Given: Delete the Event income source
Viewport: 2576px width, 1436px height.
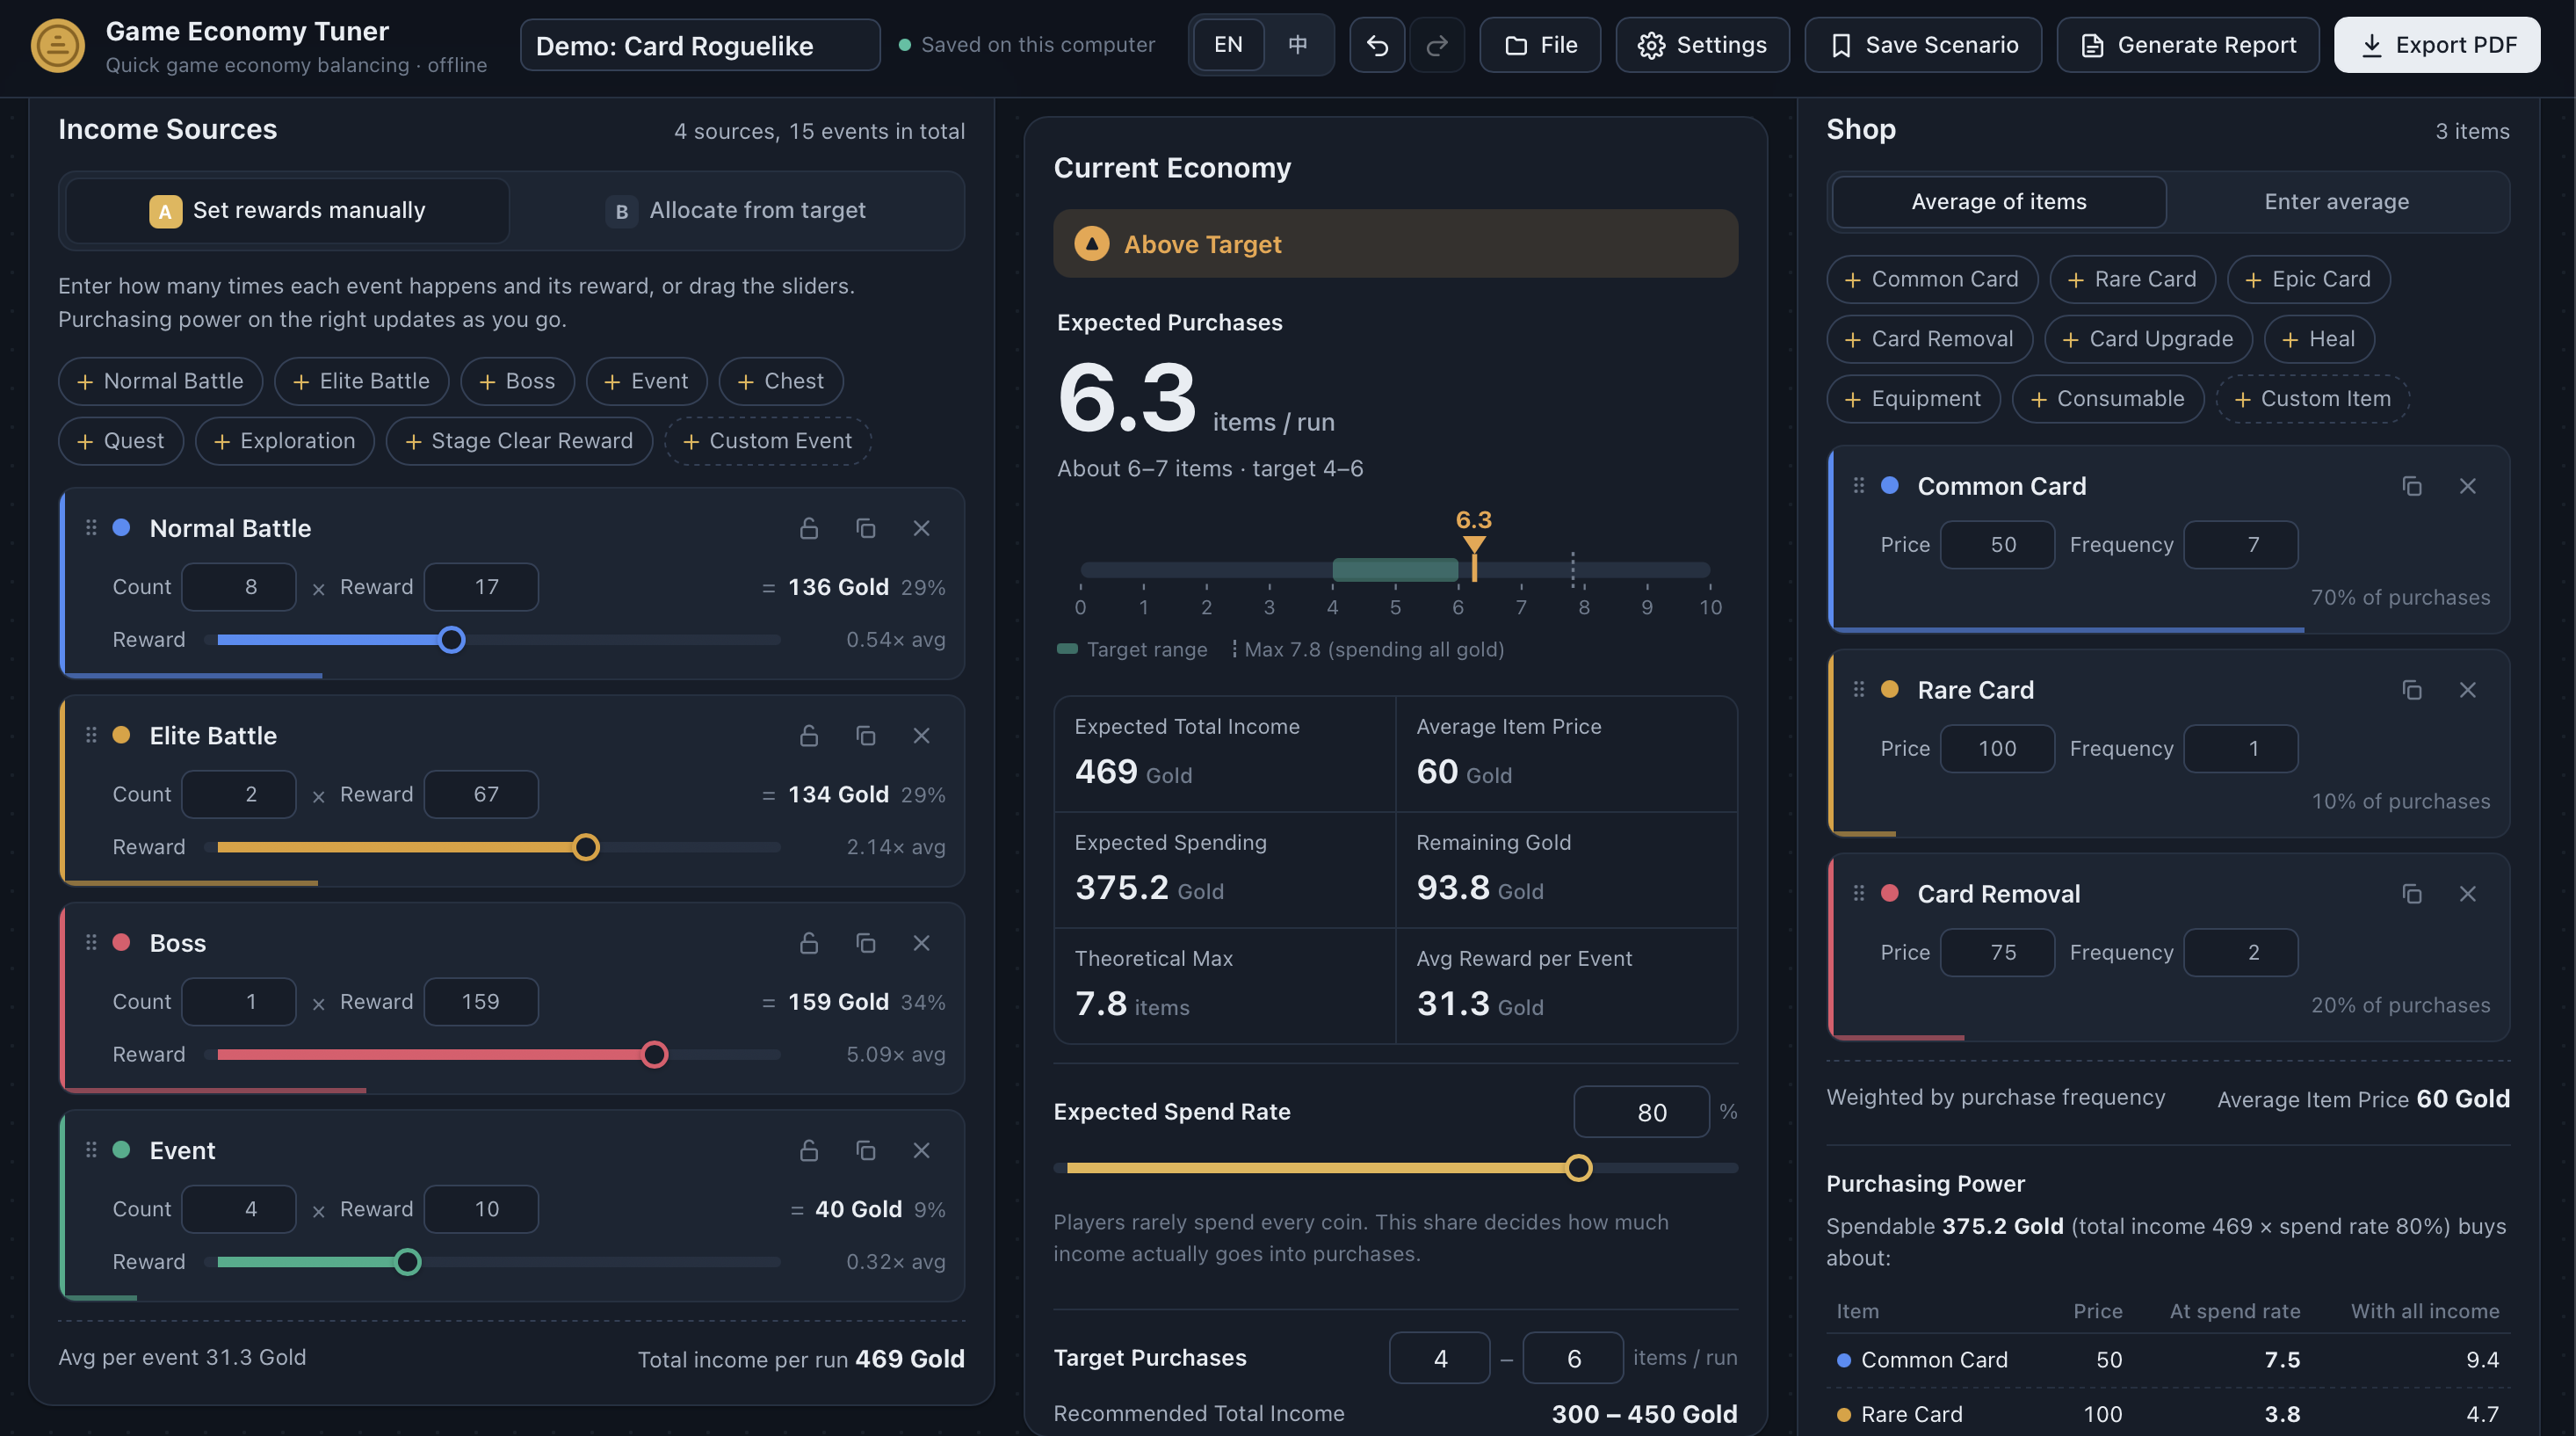Looking at the screenshot, I should [922, 1151].
